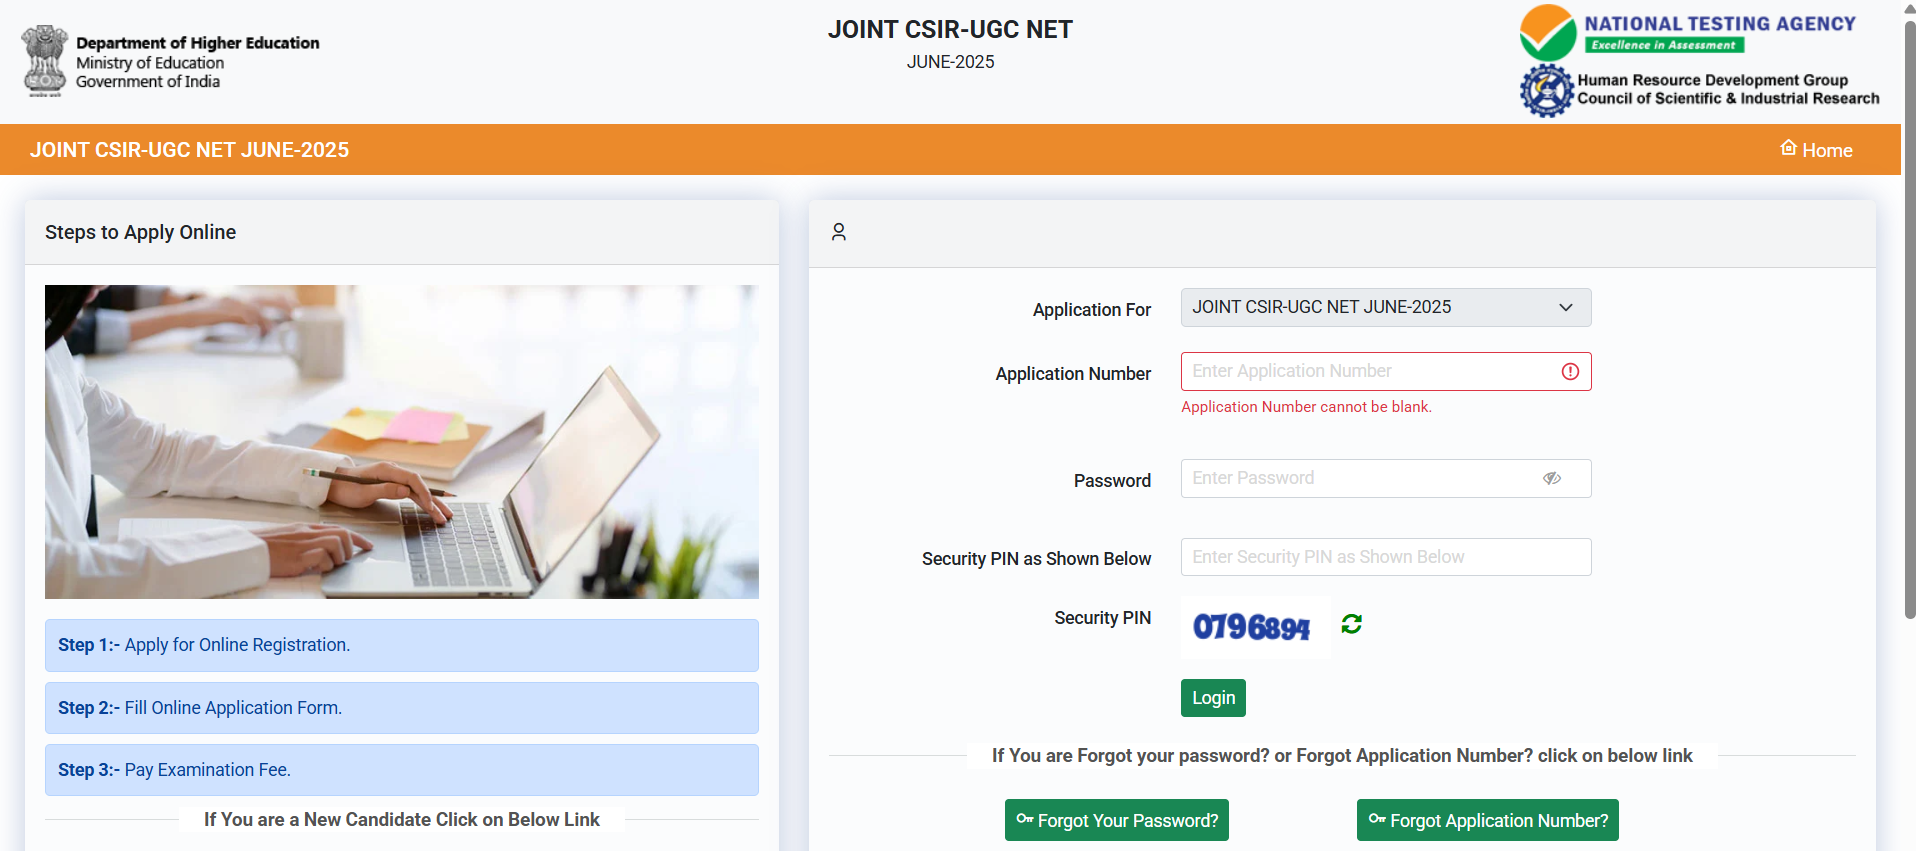Click the CSIR gear logo
Screen dimensions: 1916x851
pos(1547,91)
